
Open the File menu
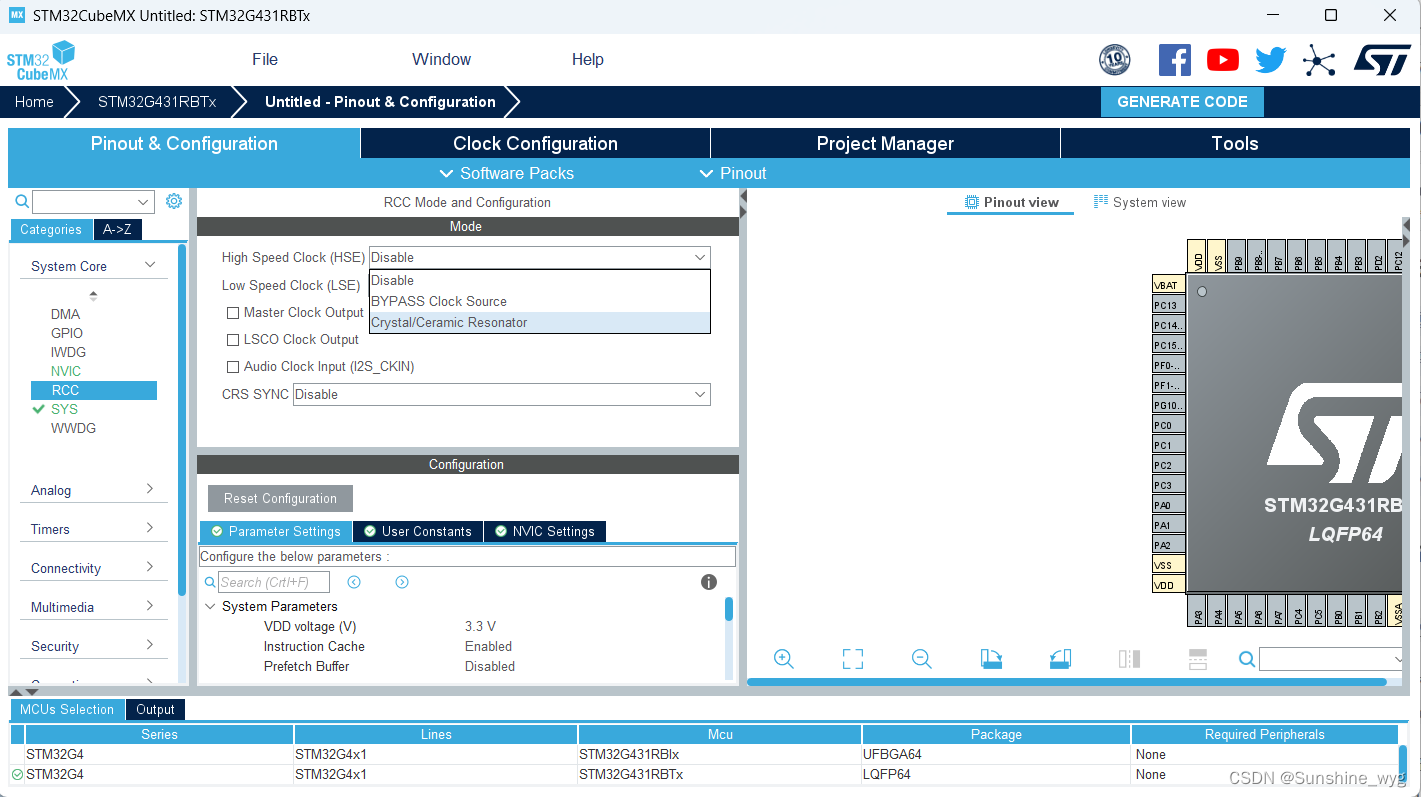tap(265, 59)
